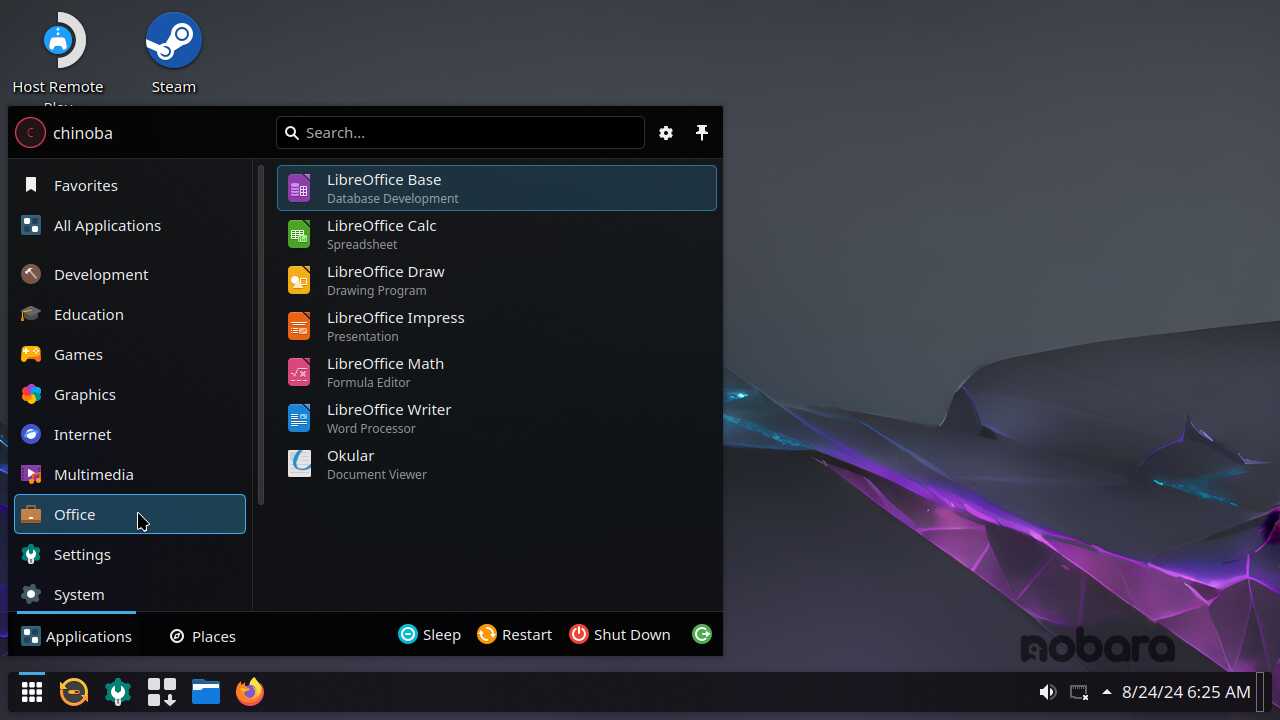The width and height of the screenshot is (1280, 720).
Task: Launch Okular document viewer
Action: 496,464
